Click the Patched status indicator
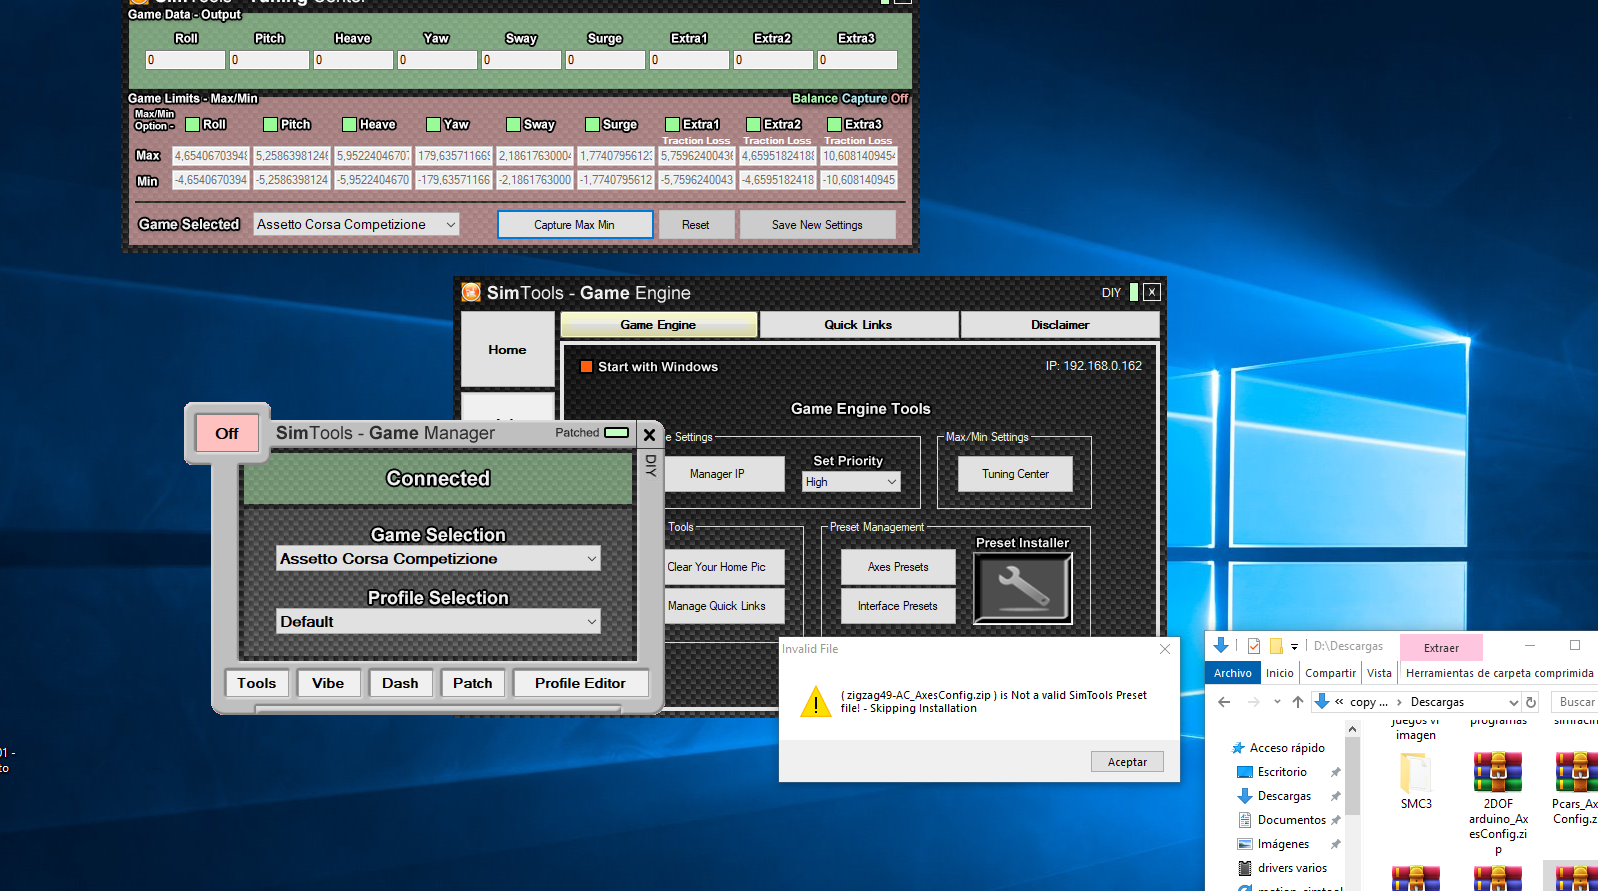The height and width of the screenshot is (891, 1598). pyautogui.click(x=617, y=433)
